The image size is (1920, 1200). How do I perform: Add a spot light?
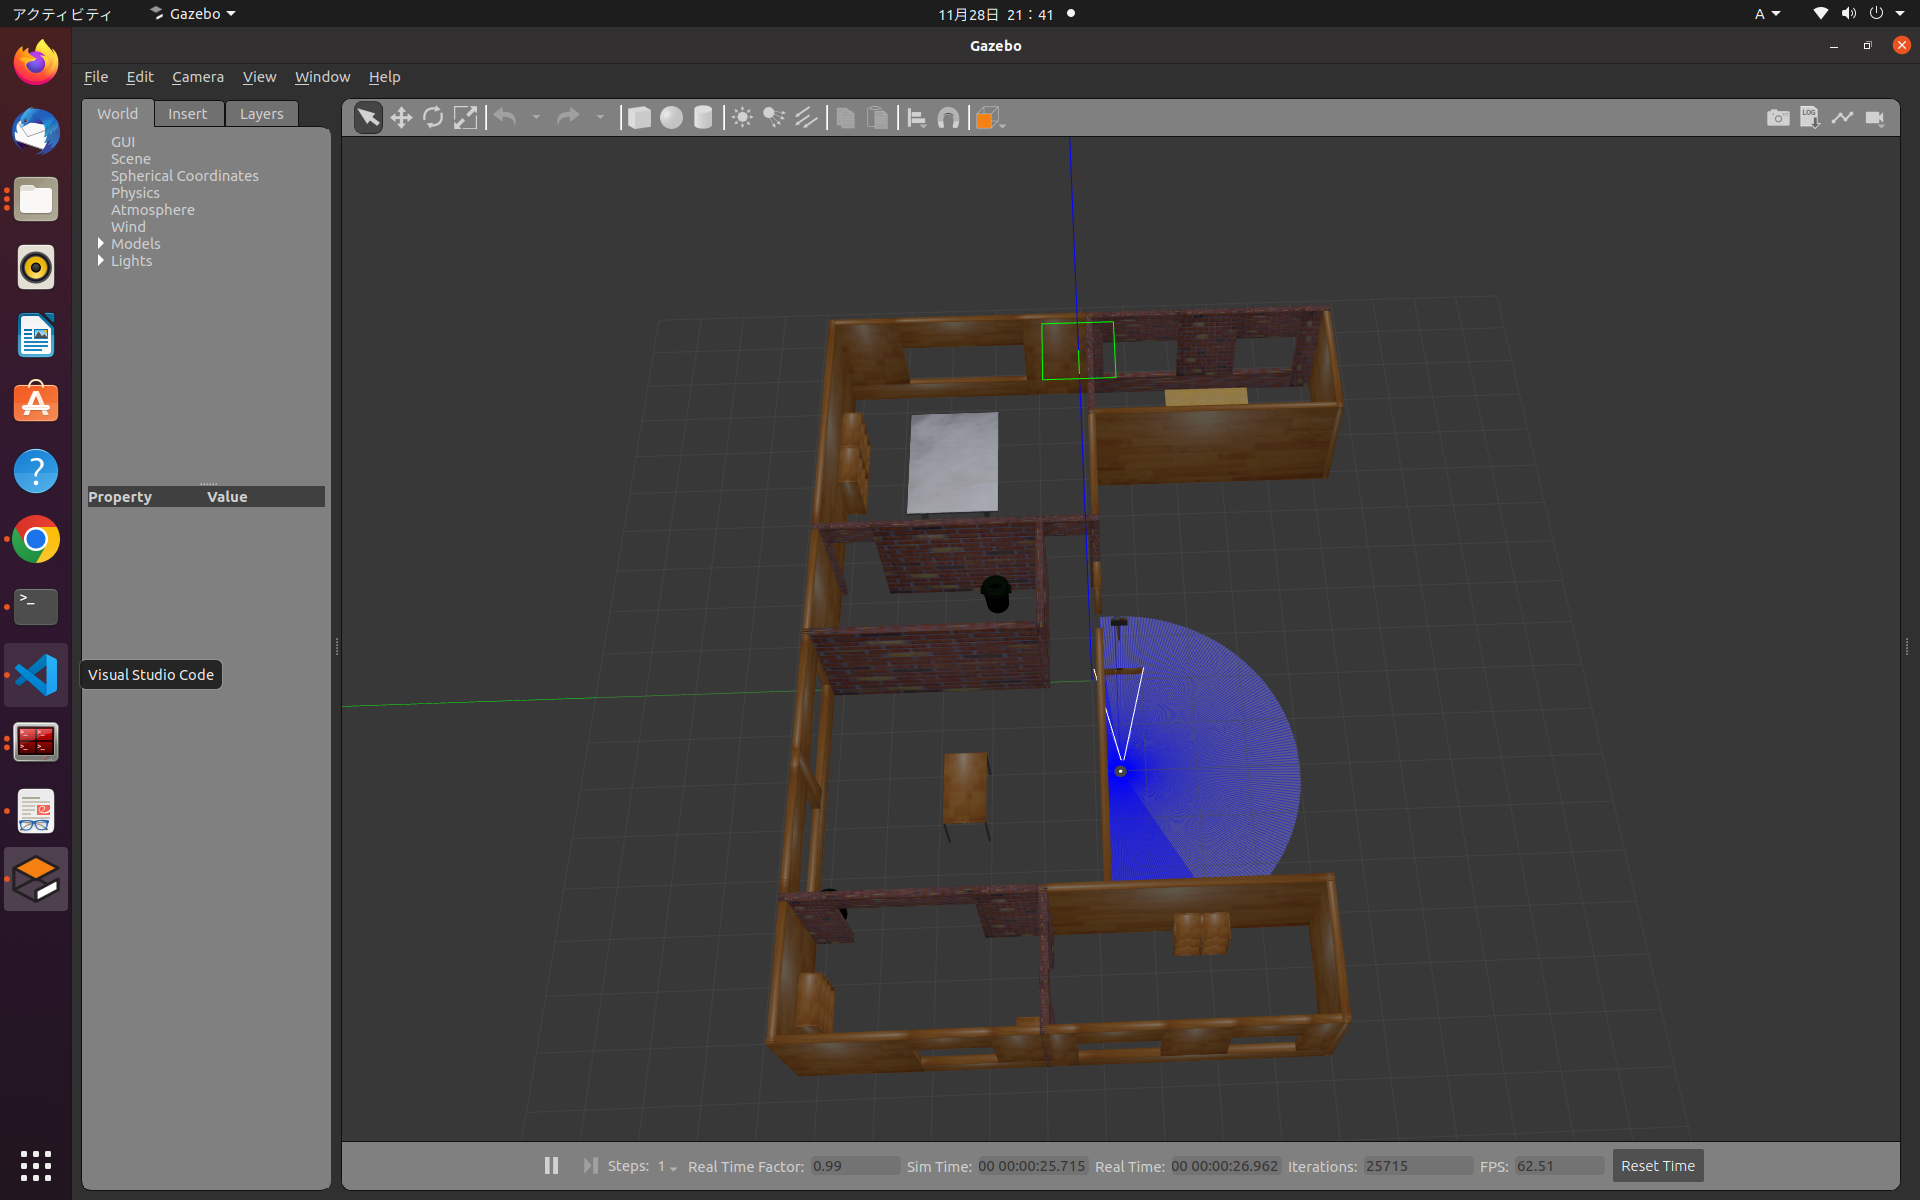774,118
